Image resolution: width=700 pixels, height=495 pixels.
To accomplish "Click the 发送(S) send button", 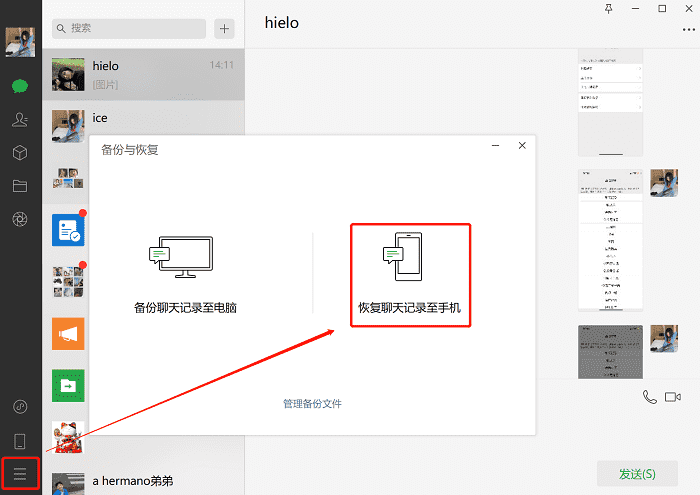I will (636, 473).
